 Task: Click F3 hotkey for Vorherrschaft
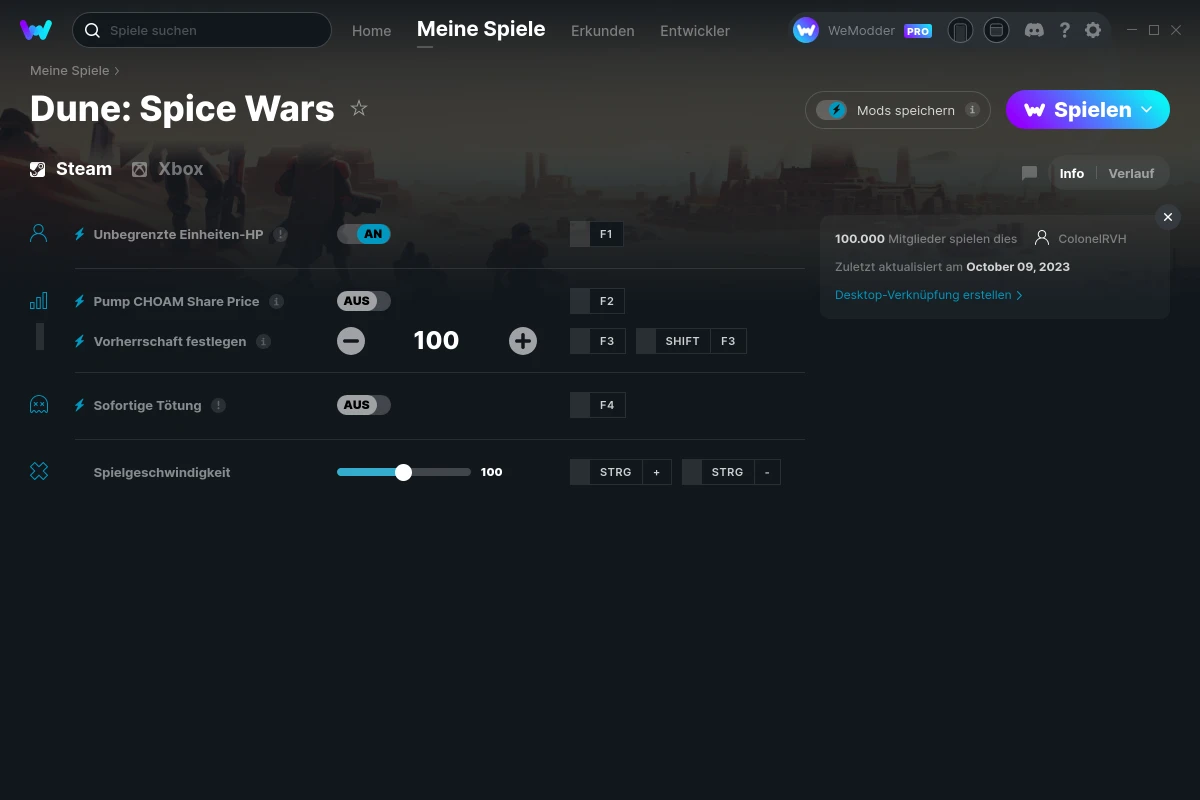[x=597, y=341]
